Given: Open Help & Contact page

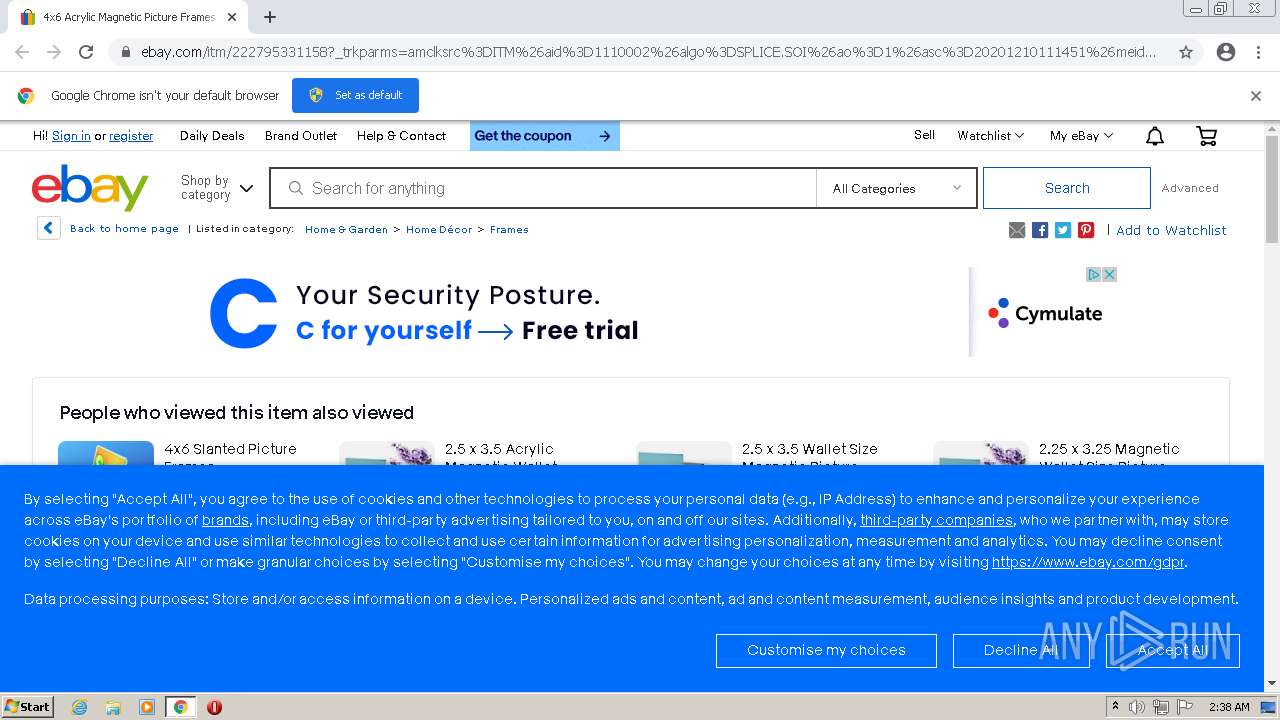Looking at the screenshot, I should 401,136.
